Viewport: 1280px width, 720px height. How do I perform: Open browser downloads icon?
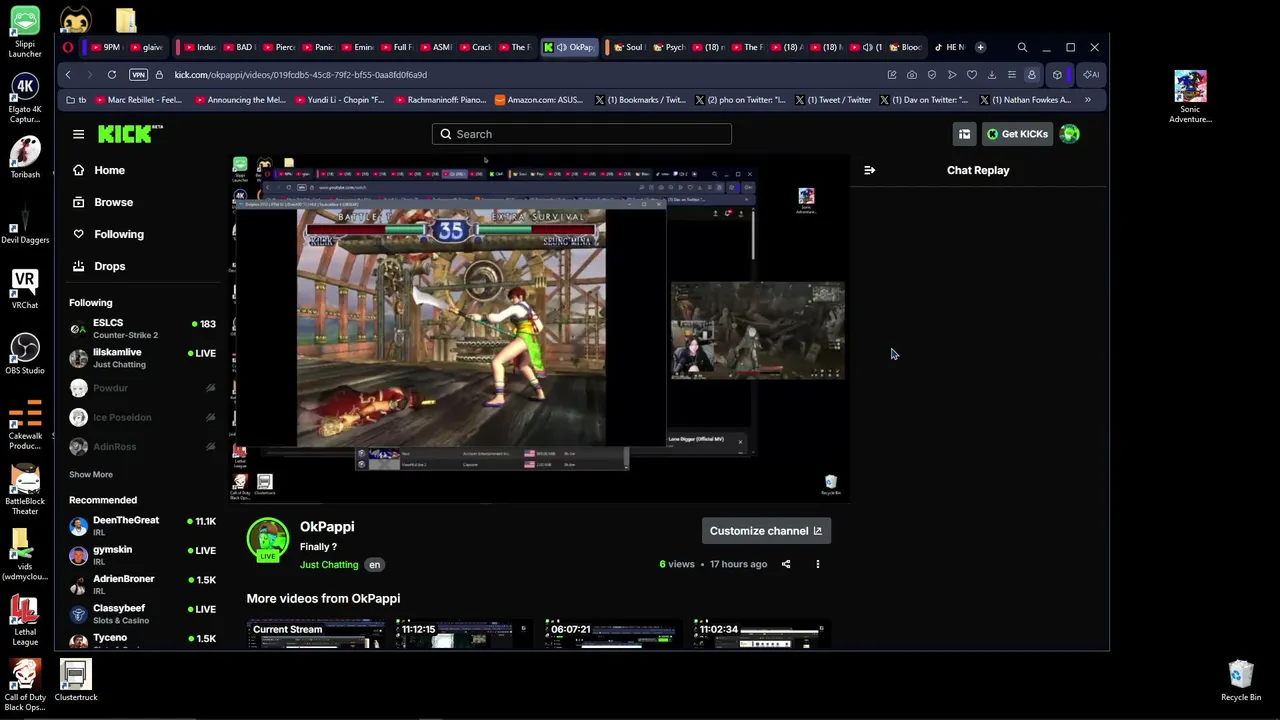click(x=992, y=75)
